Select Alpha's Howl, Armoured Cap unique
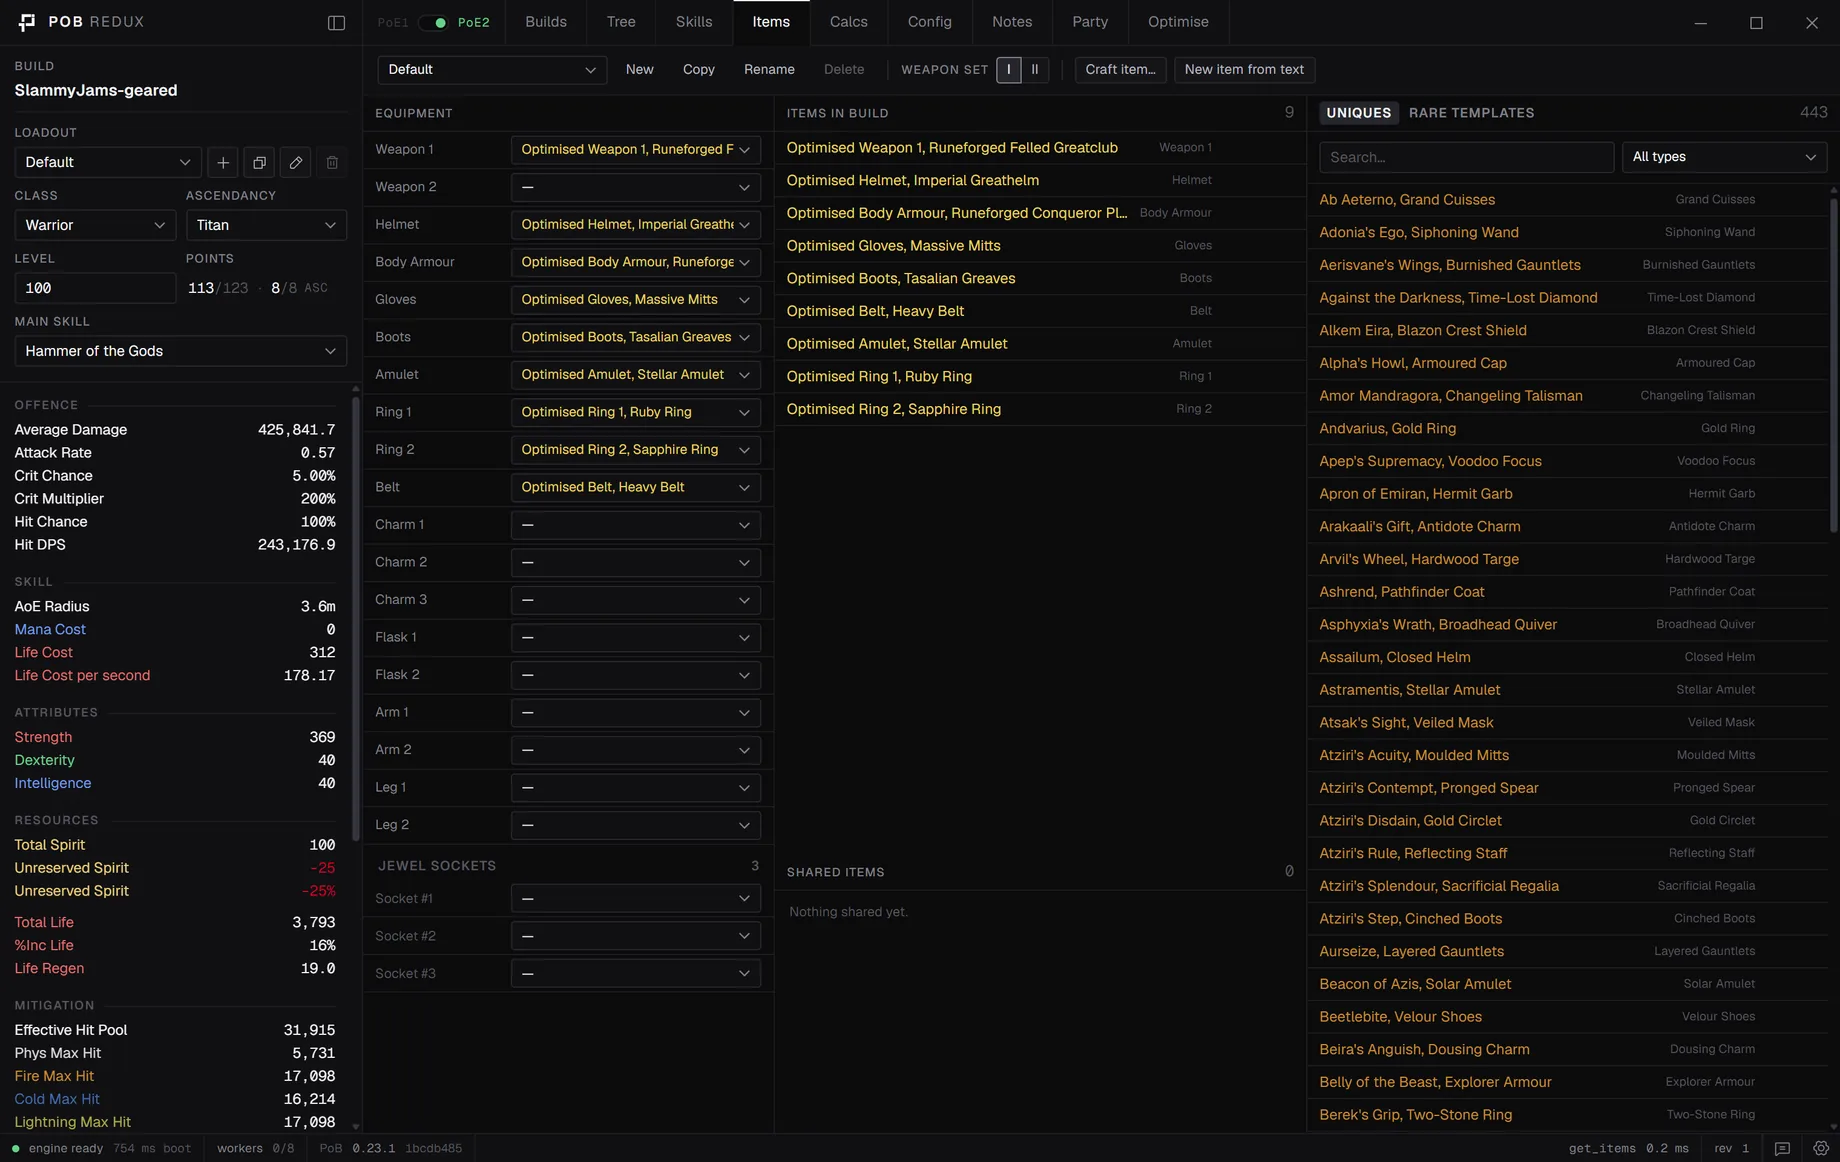The image size is (1840, 1162). 1567,363
